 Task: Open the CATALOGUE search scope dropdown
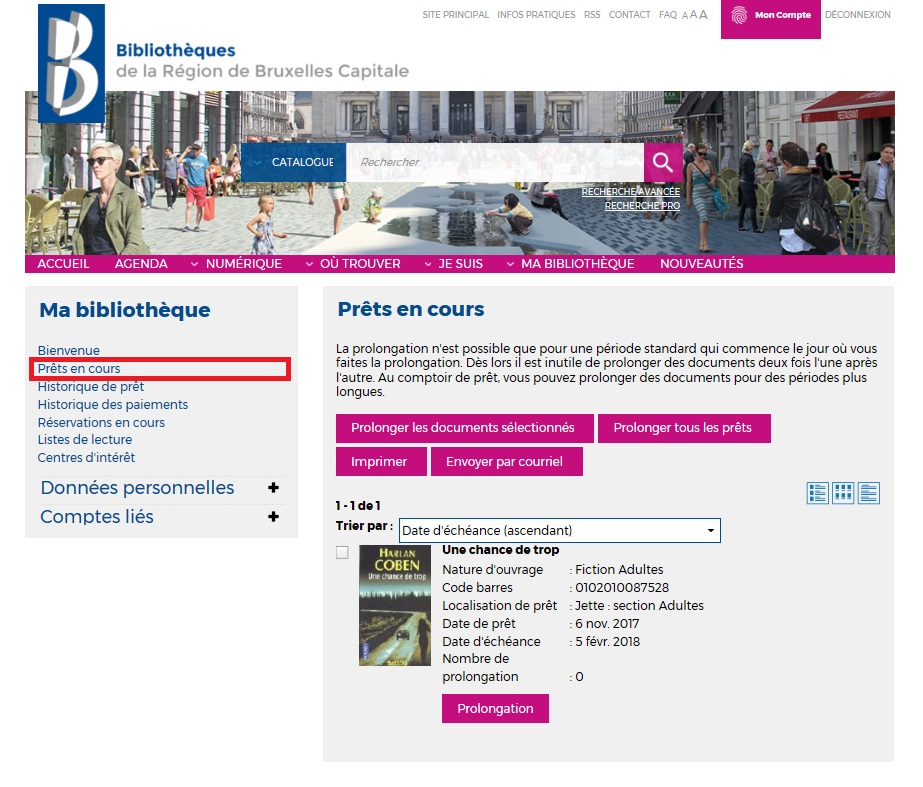point(293,162)
